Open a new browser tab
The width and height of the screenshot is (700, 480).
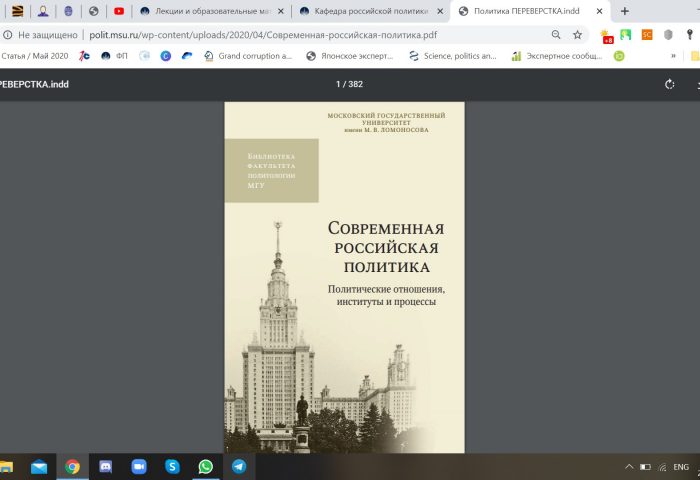pos(625,11)
